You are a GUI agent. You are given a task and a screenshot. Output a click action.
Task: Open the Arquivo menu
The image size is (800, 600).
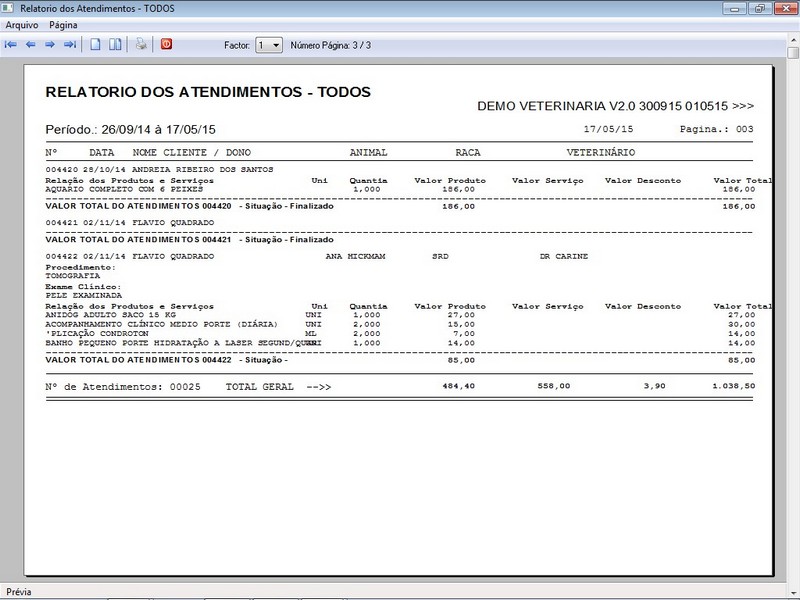(22, 23)
